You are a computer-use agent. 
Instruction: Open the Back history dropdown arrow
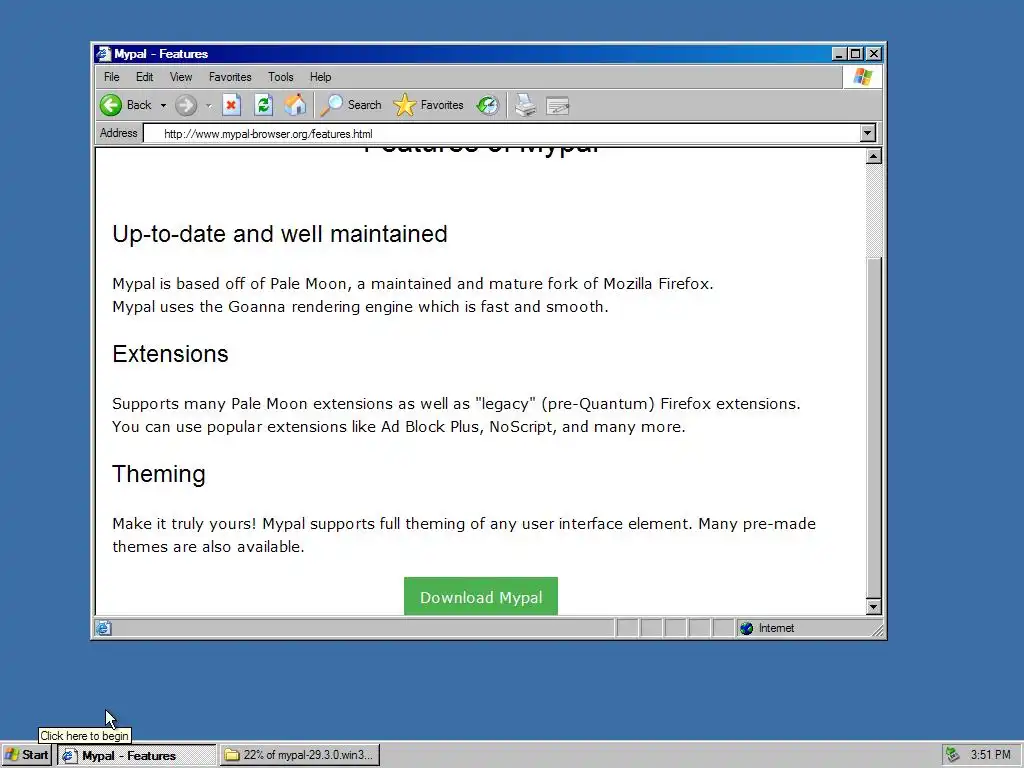[163, 105]
